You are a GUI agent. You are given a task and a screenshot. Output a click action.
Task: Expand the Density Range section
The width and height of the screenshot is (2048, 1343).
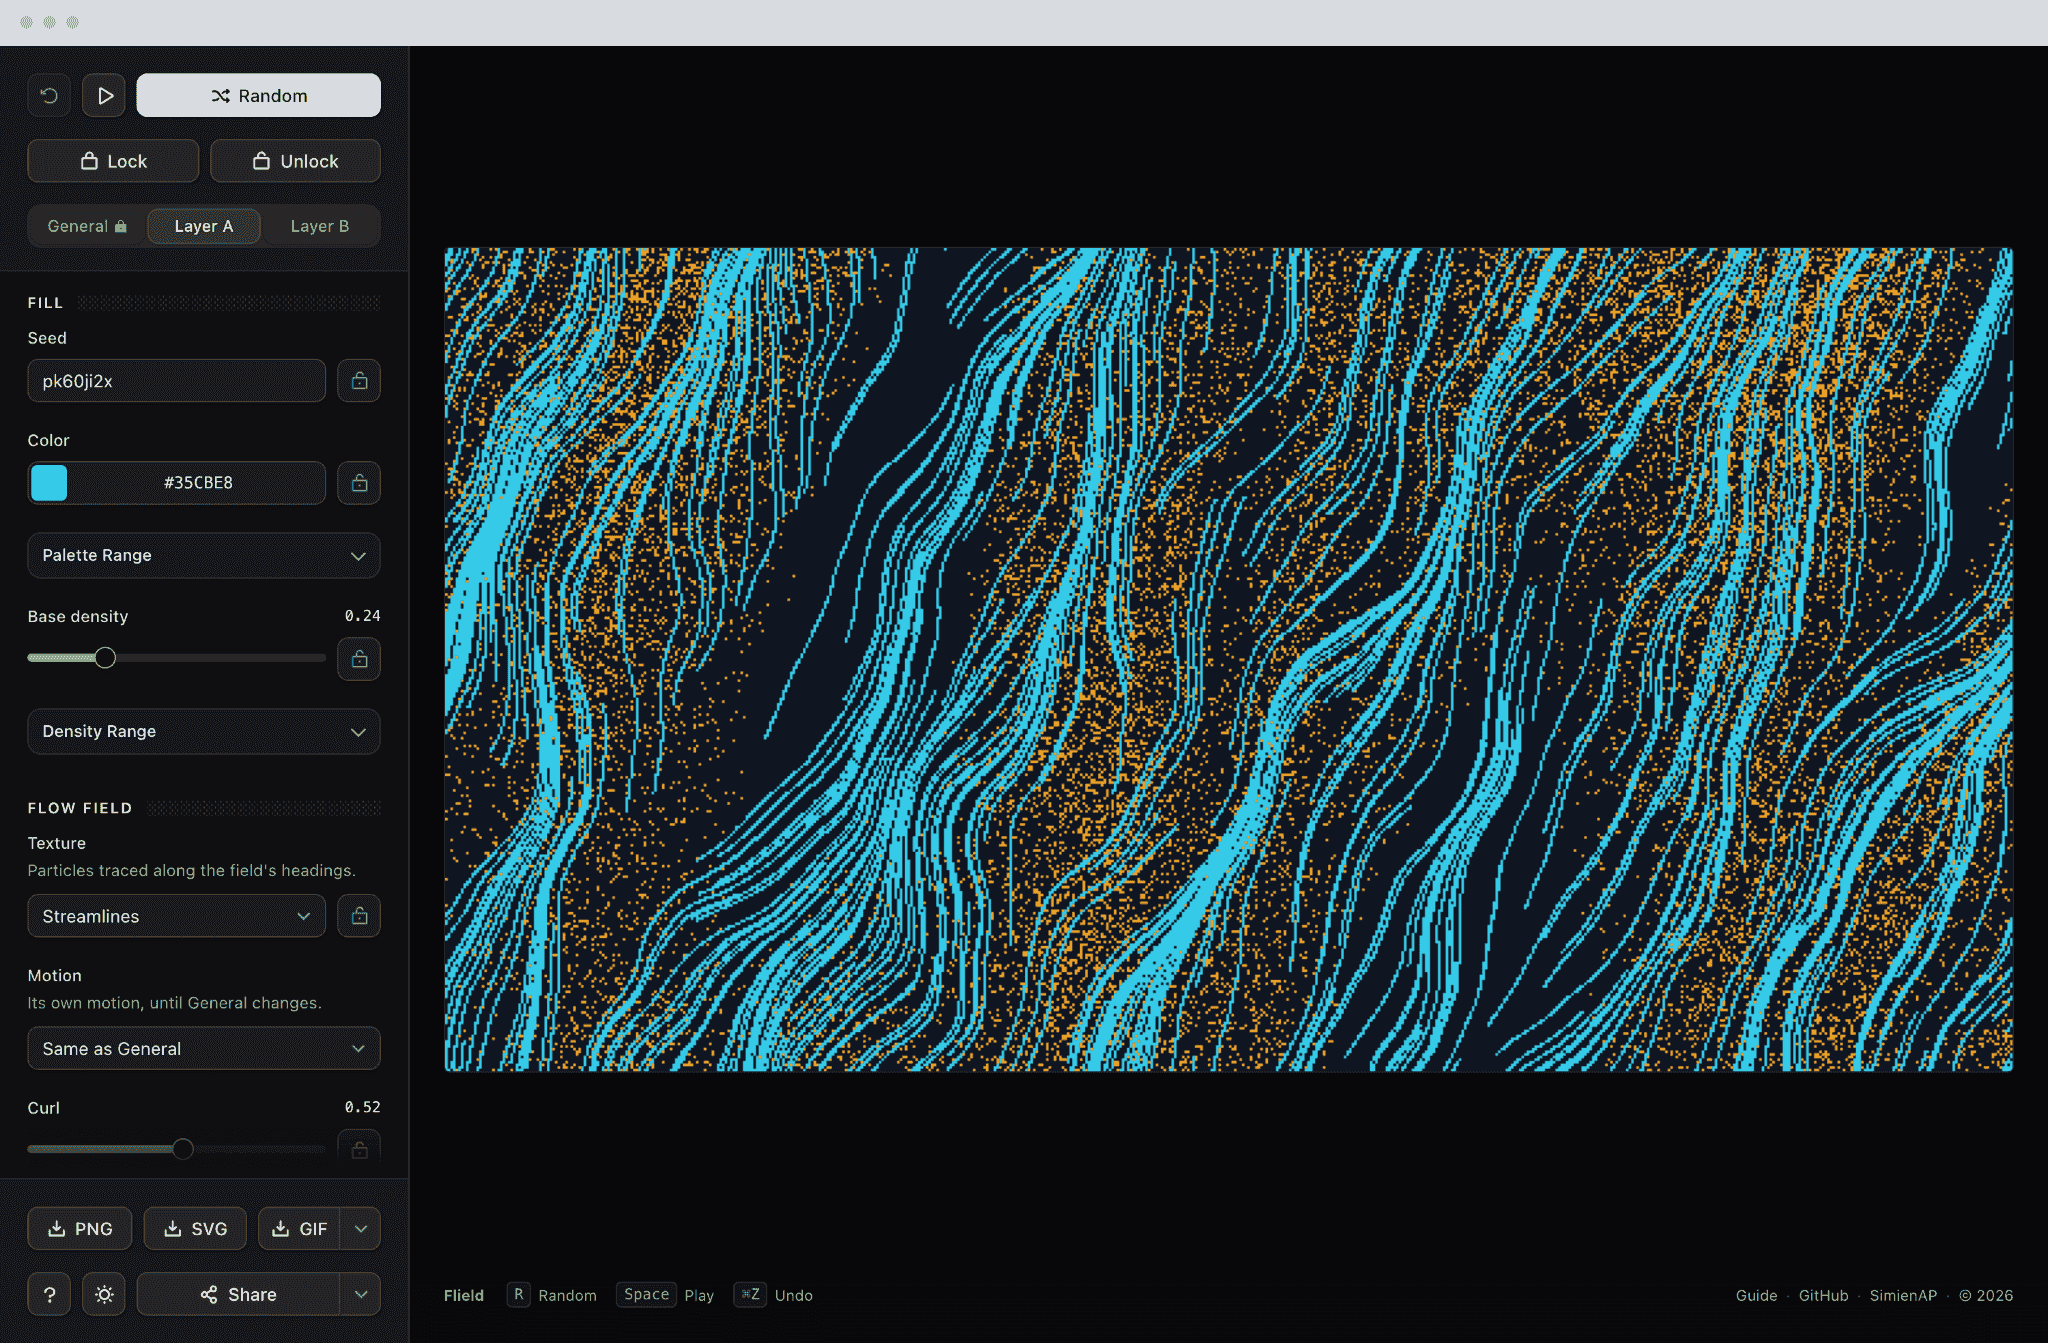pyautogui.click(x=204, y=731)
